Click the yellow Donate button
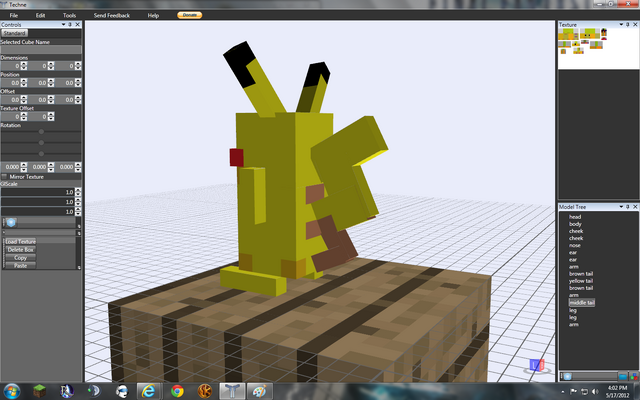Image resolution: width=640 pixels, height=400 pixels. [189, 15]
